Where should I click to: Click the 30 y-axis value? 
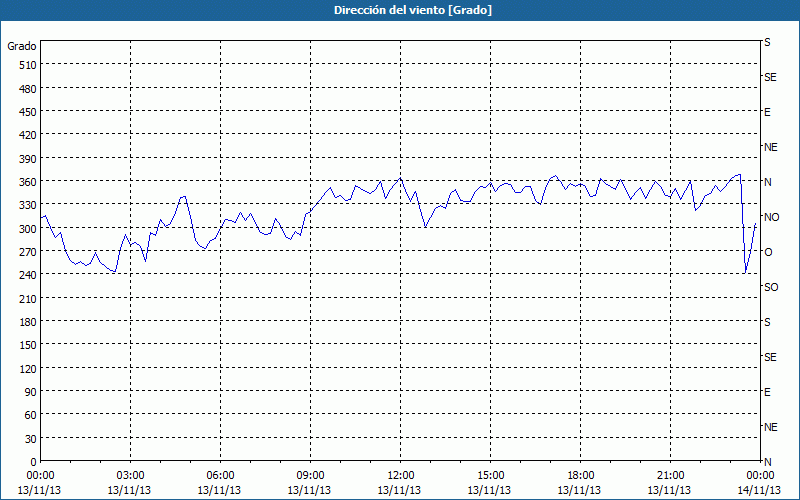(31, 439)
